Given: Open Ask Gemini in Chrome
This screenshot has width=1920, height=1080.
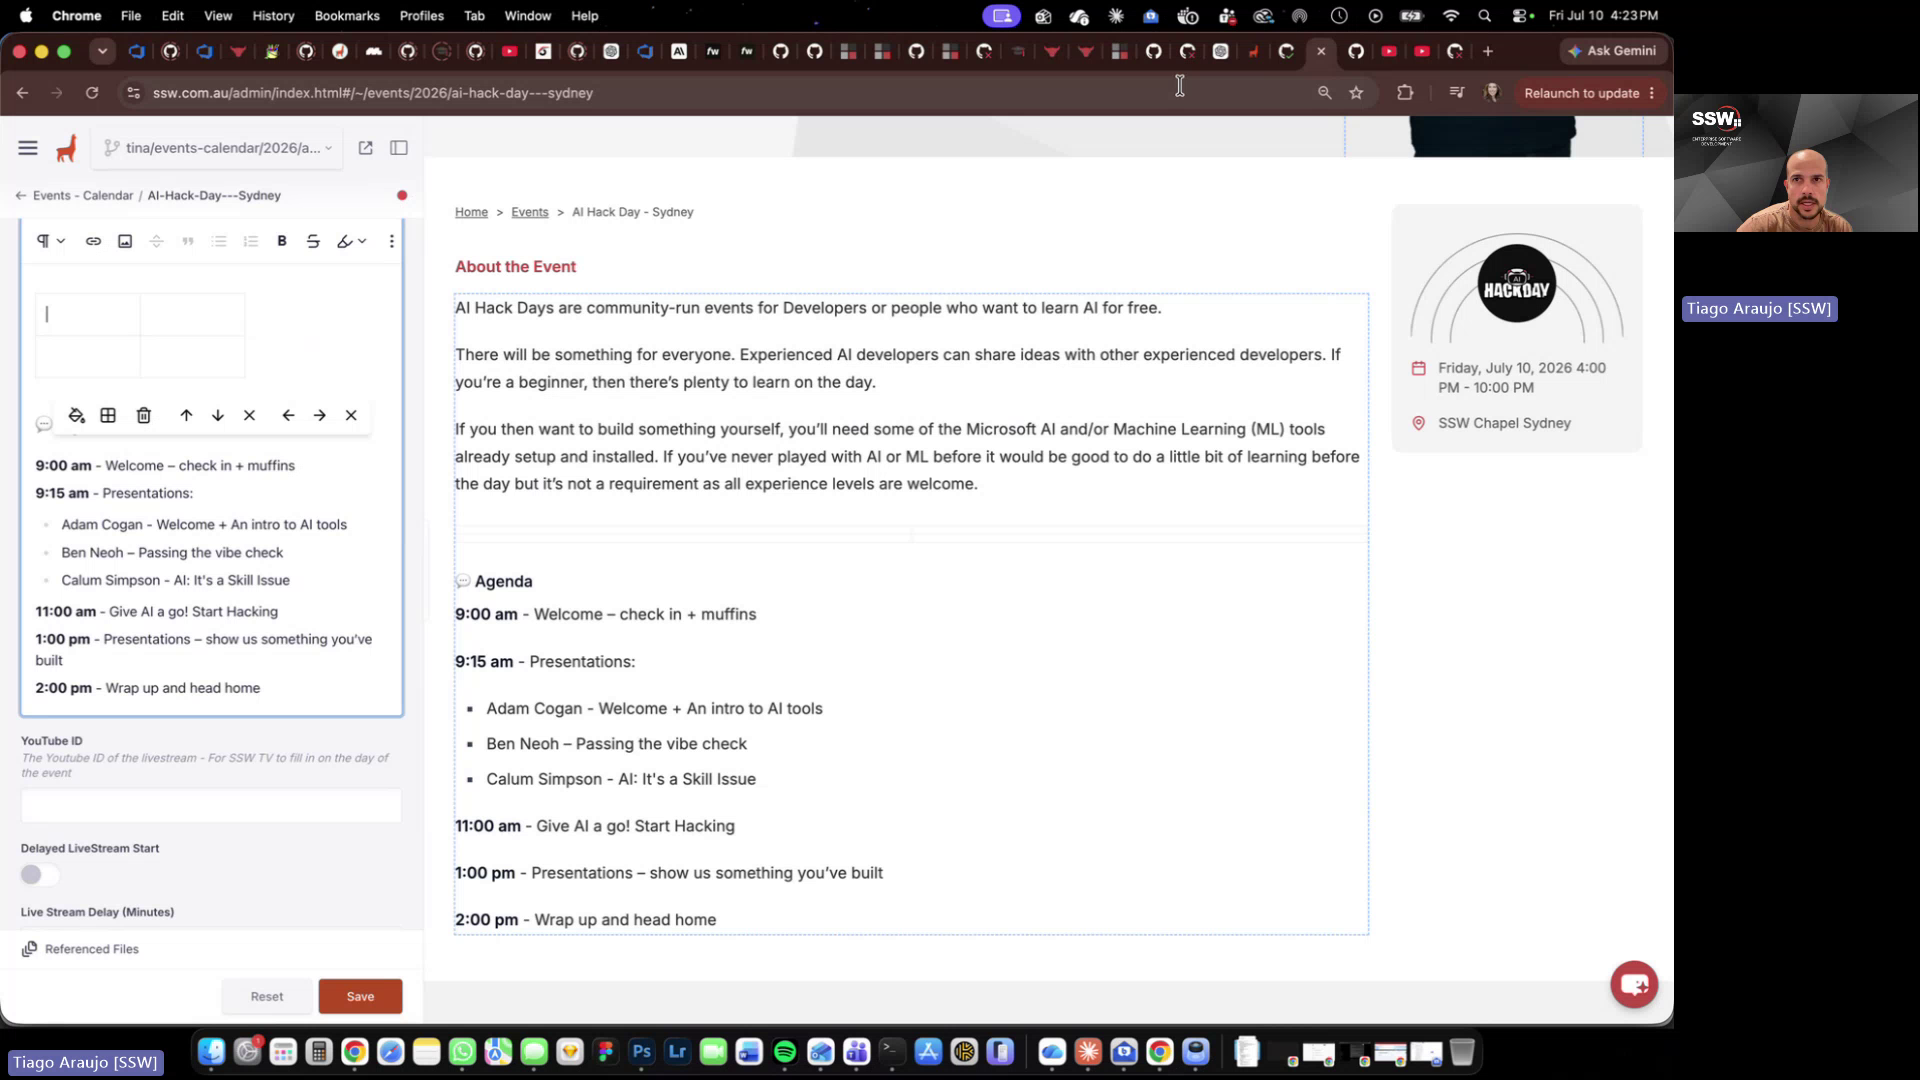Looking at the screenshot, I should (1612, 51).
